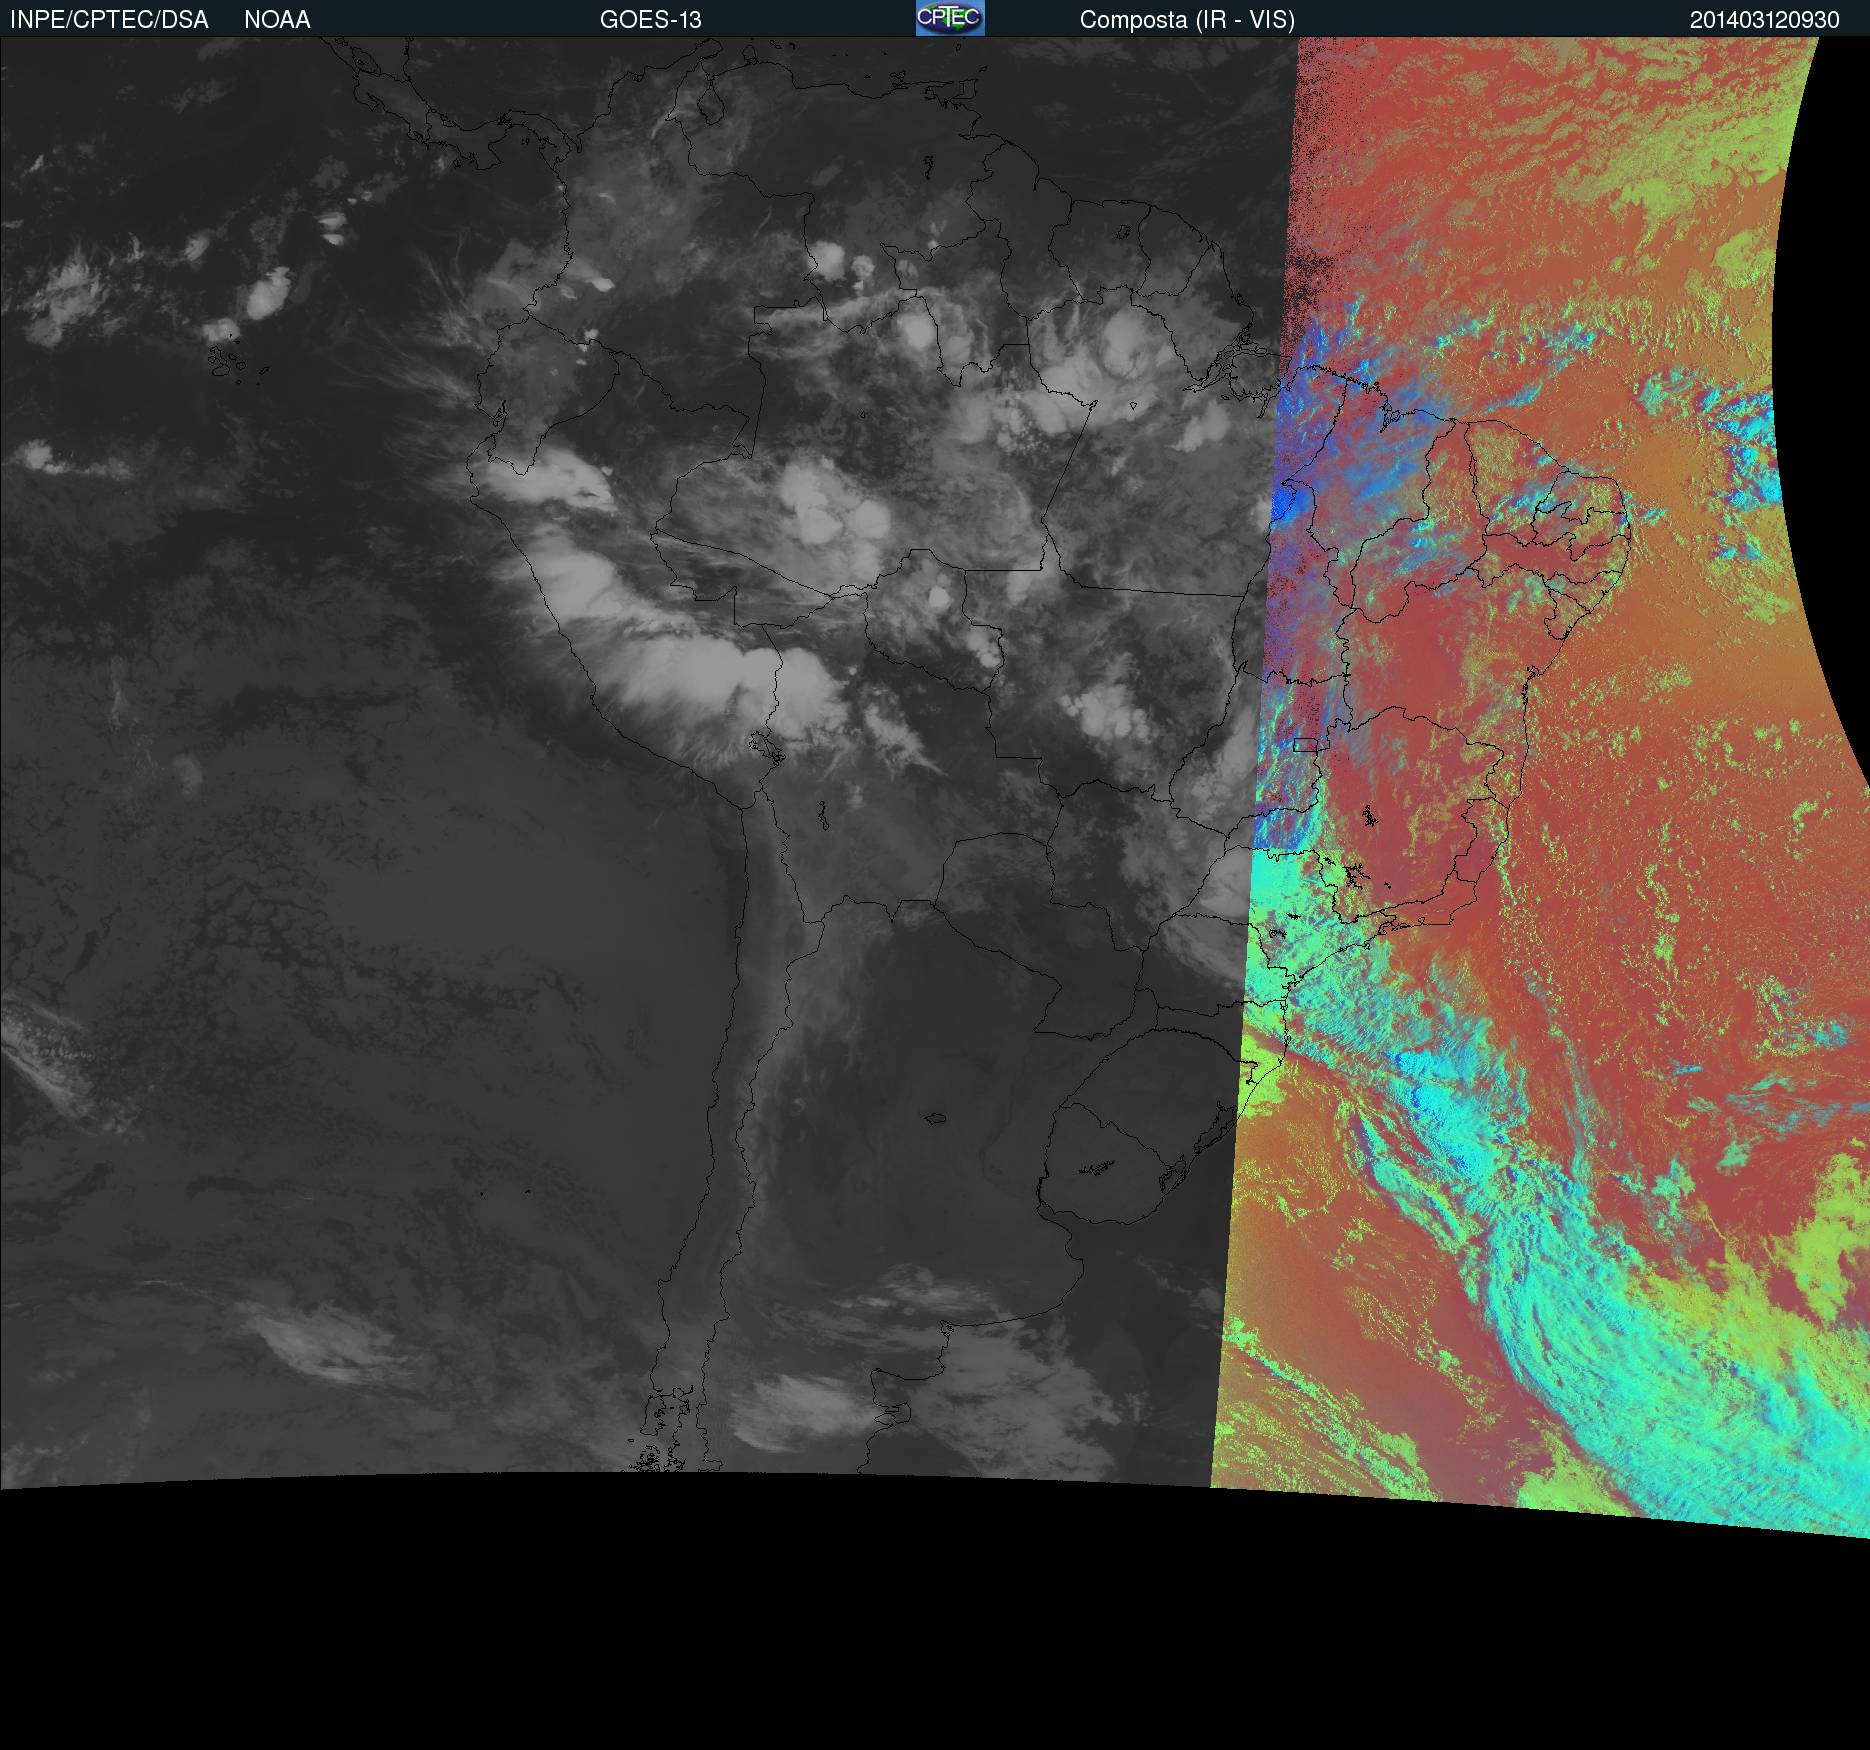This screenshot has height=1750, width=1870.
Task: Click the NOAA label in the header
Action: pos(277,20)
